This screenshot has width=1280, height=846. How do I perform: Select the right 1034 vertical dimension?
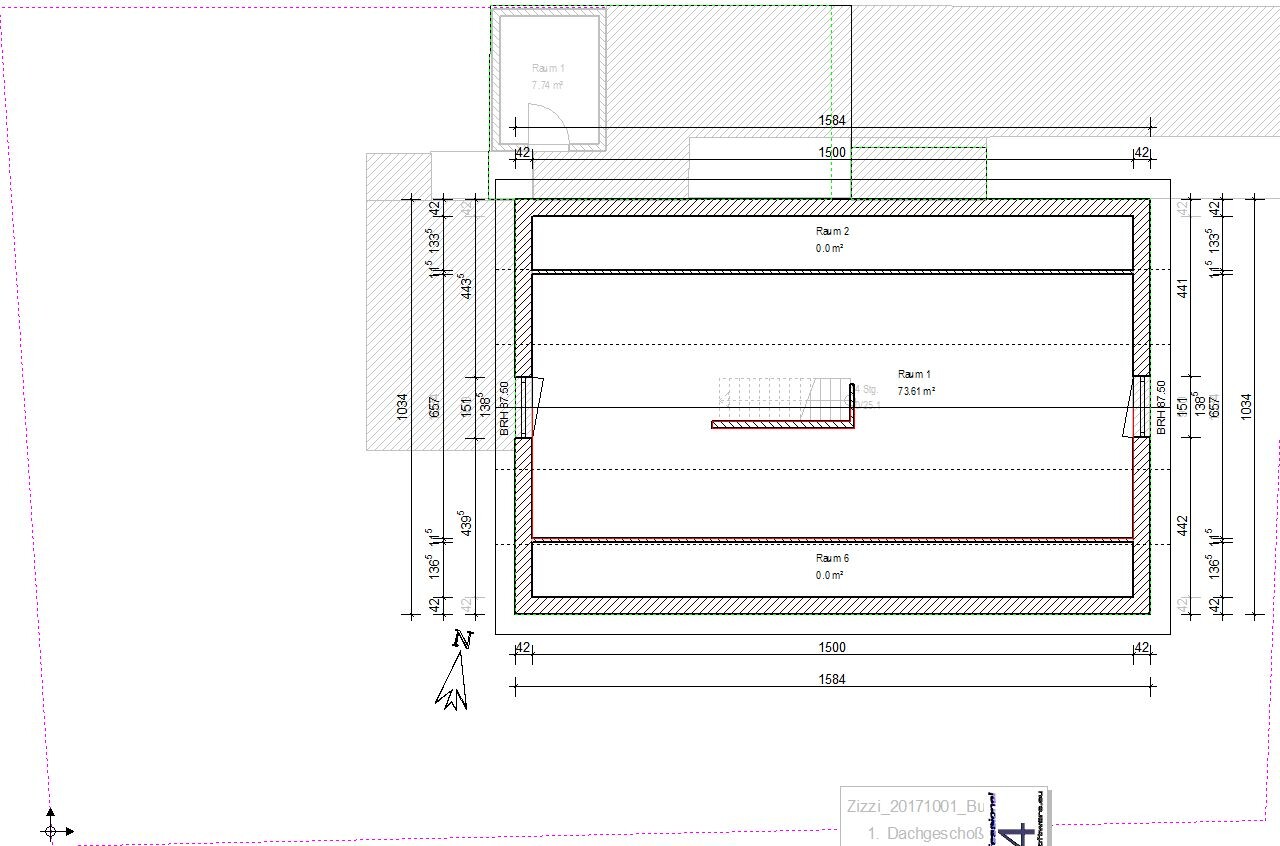pyautogui.click(x=1246, y=405)
